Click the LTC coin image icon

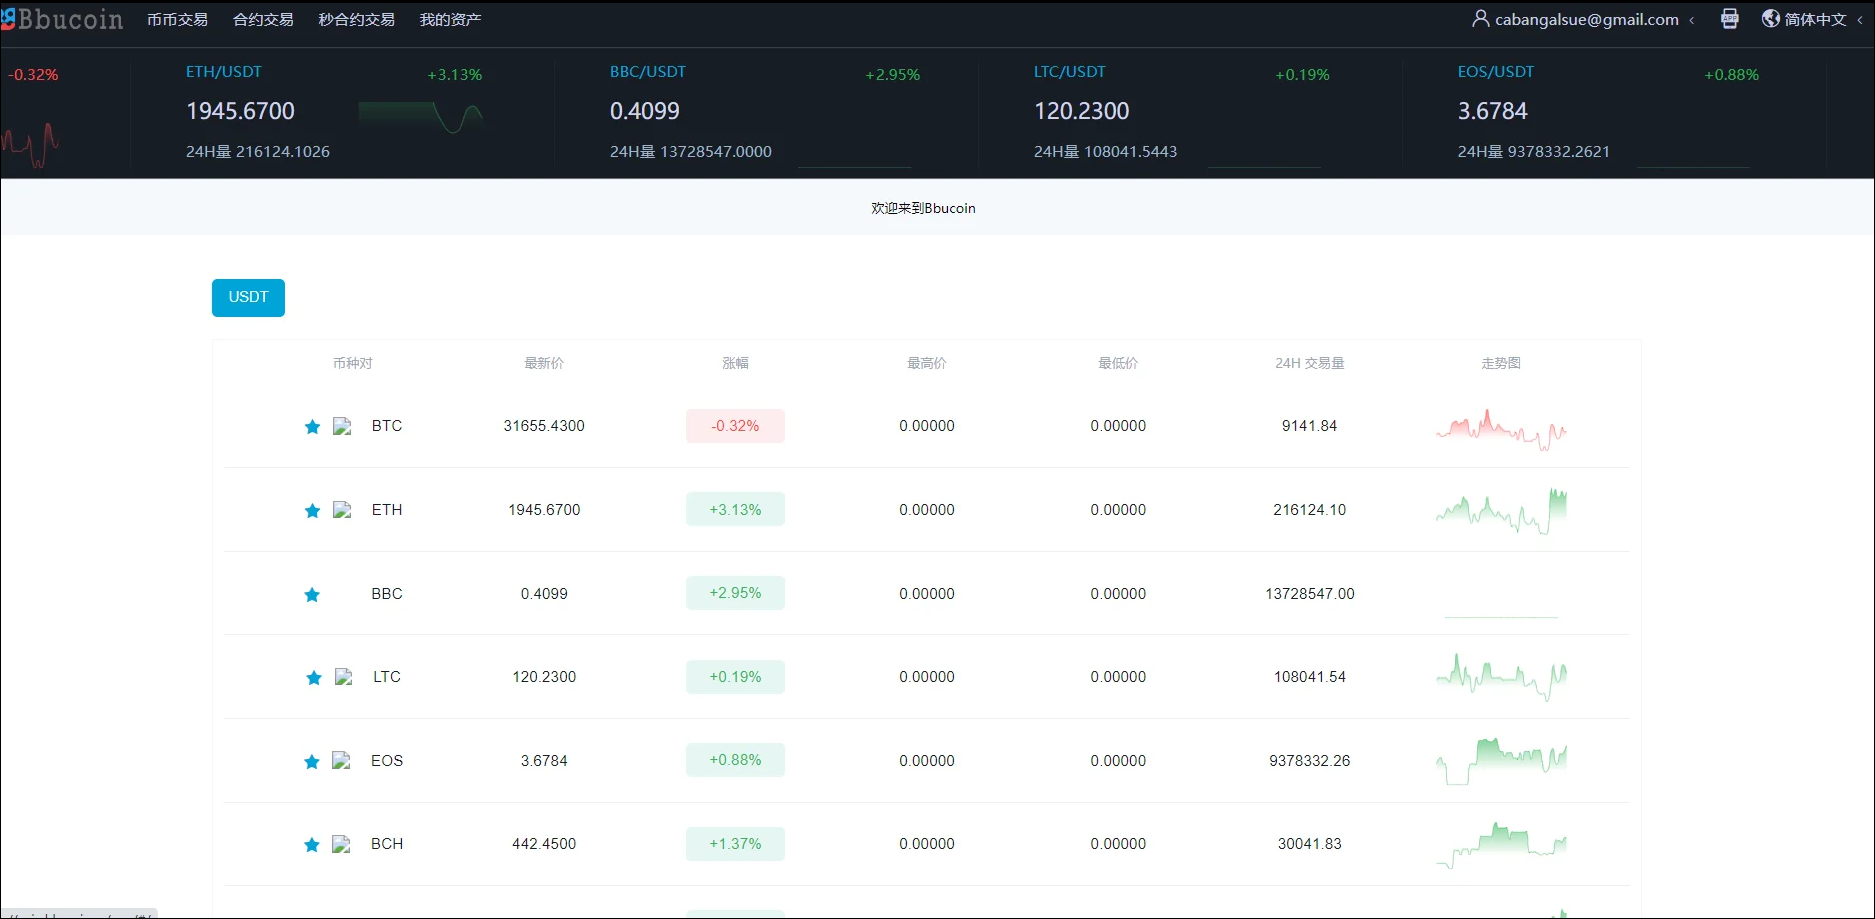[343, 677]
